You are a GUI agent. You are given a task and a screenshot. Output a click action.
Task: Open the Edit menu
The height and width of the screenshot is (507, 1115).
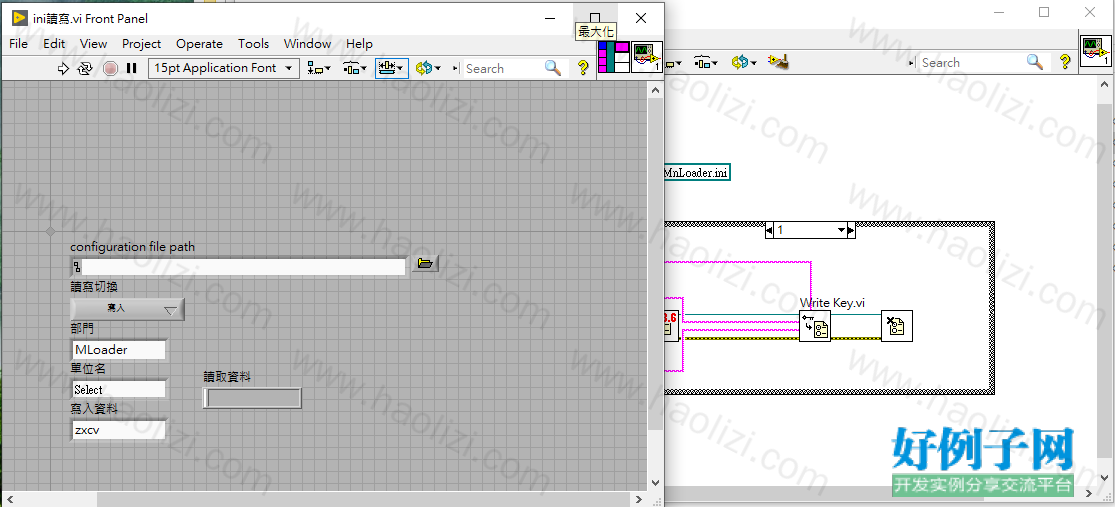[x=54, y=43]
